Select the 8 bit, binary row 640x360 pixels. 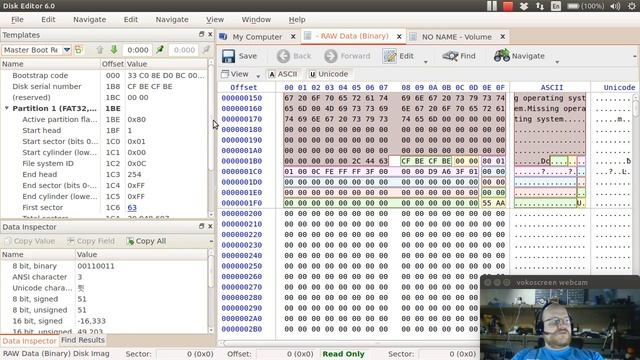pyautogui.click(x=104, y=266)
